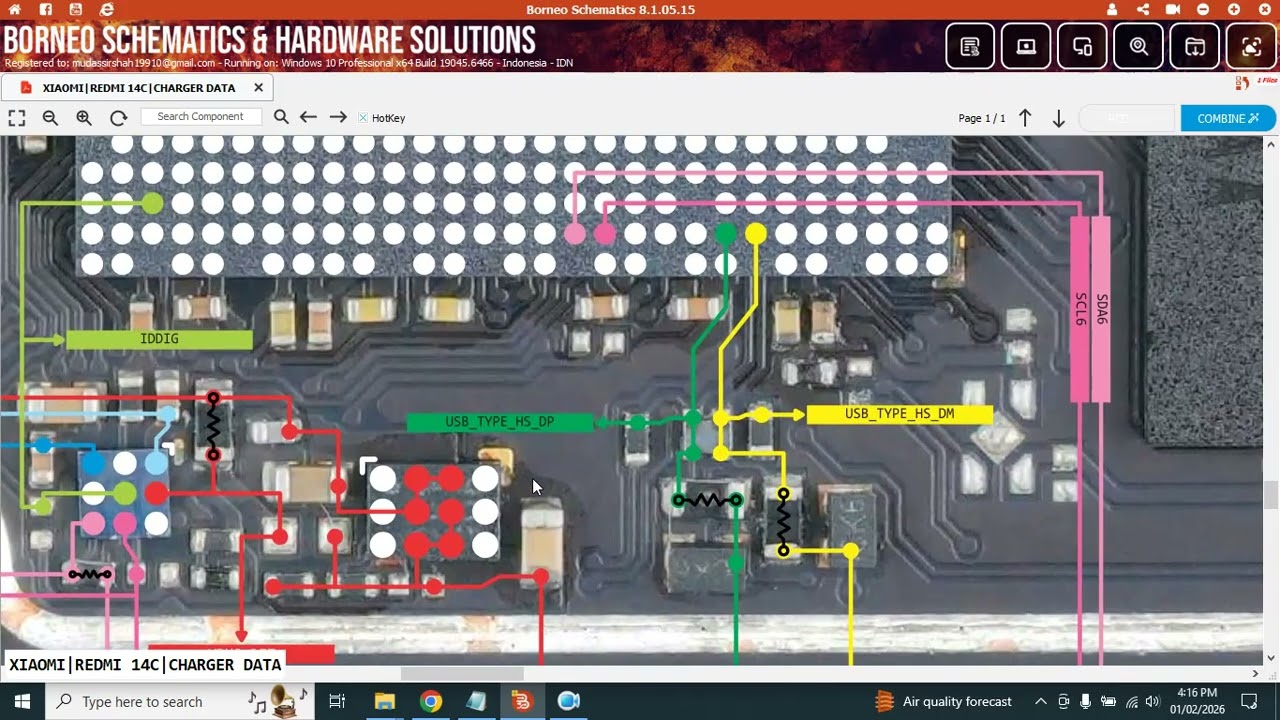The image size is (1280, 720).
Task: Open the Air quality forecast widget
Action: (x=943, y=701)
